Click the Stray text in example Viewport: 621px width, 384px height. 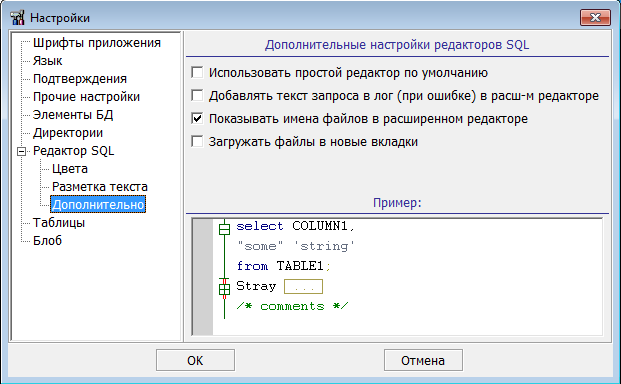(256, 286)
